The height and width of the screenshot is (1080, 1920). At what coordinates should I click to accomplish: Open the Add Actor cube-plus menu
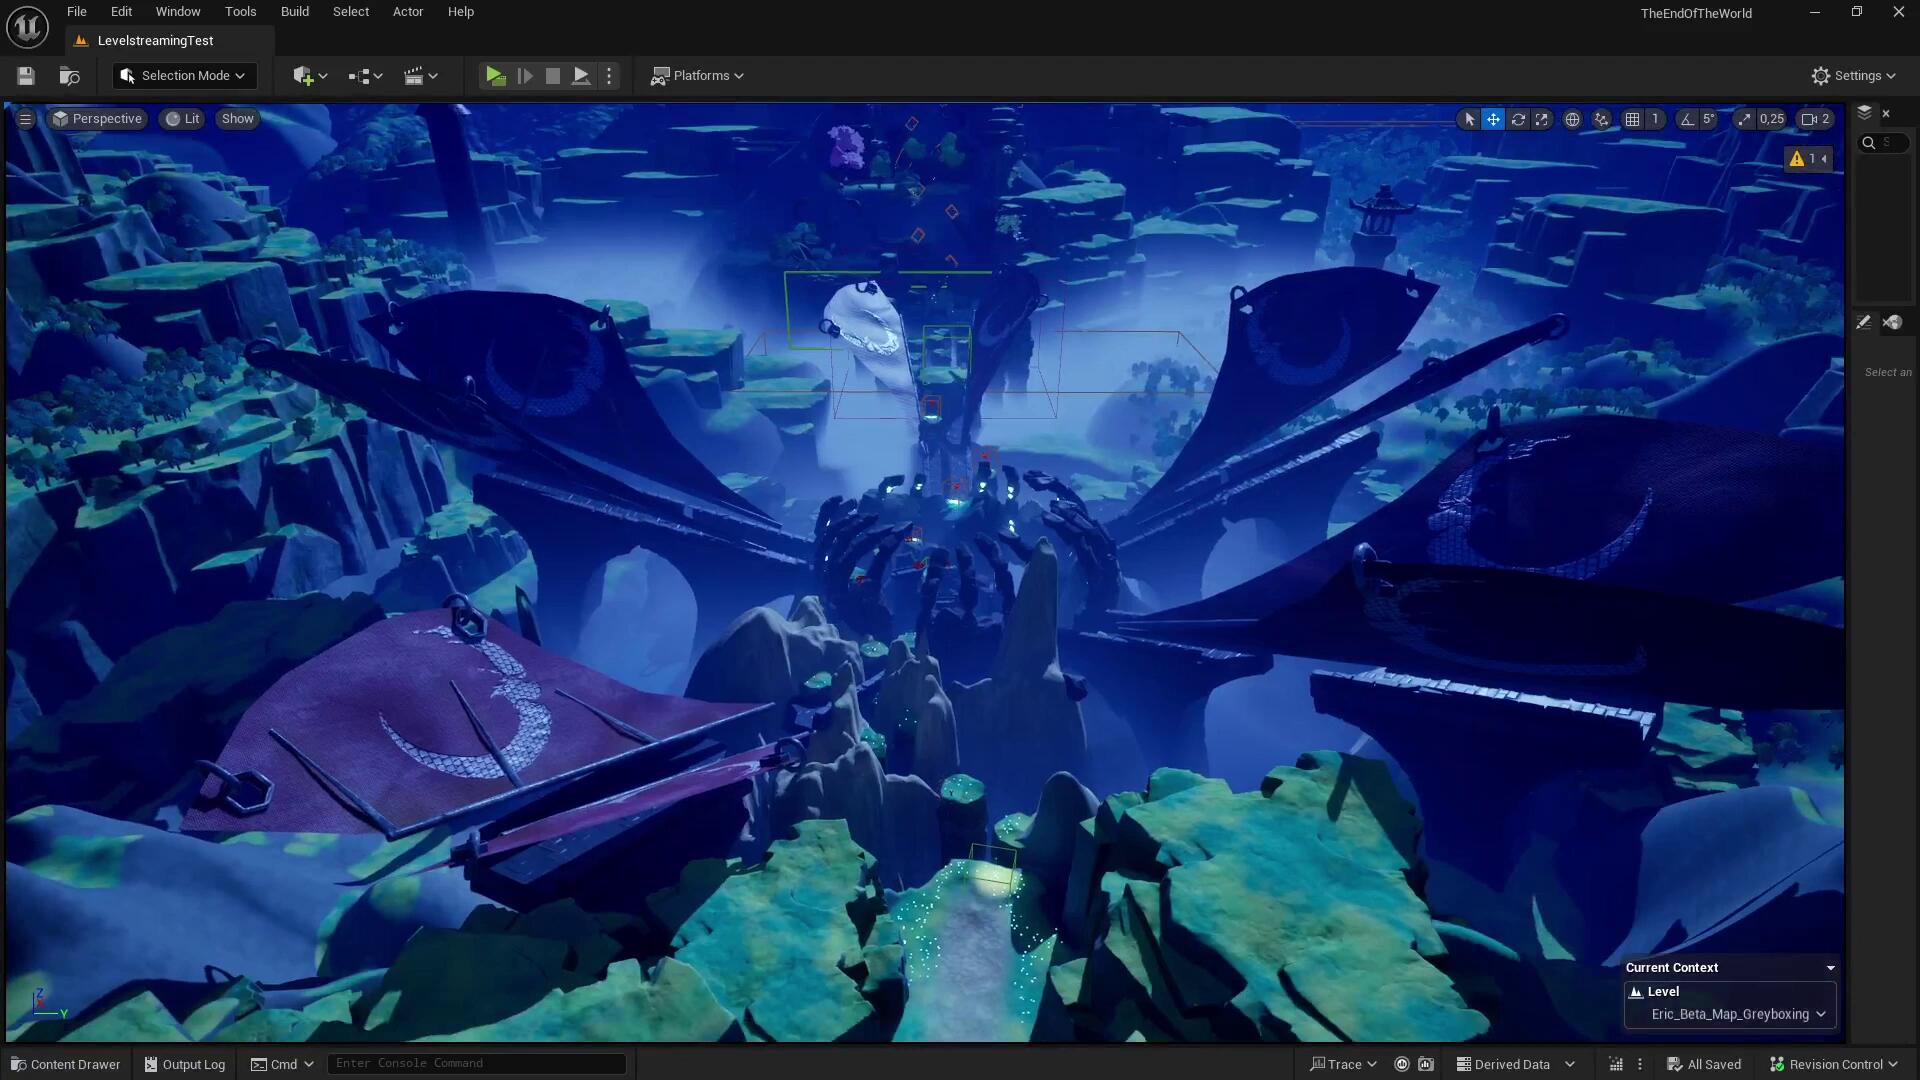[310, 76]
